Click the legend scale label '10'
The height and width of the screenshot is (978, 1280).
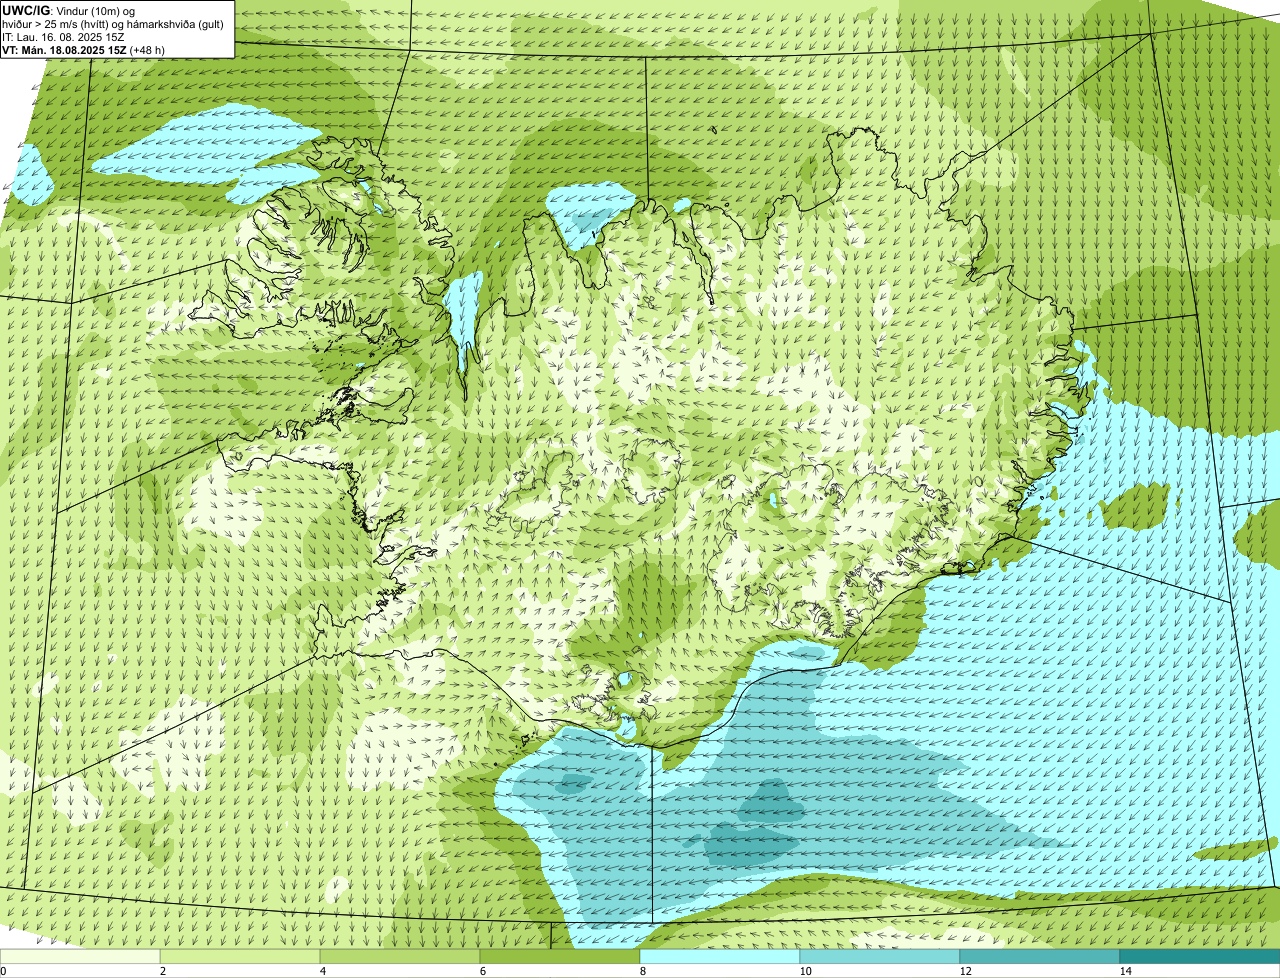pyautogui.click(x=805, y=971)
